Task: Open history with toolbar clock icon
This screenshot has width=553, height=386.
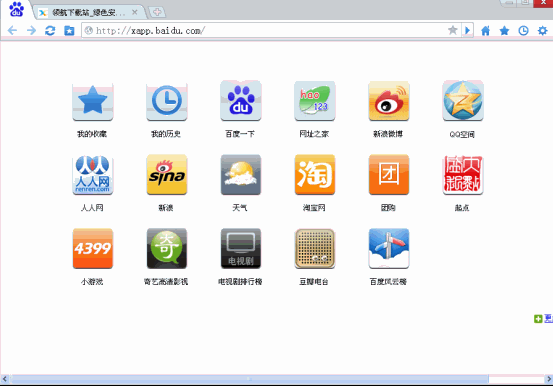Action: point(523,31)
